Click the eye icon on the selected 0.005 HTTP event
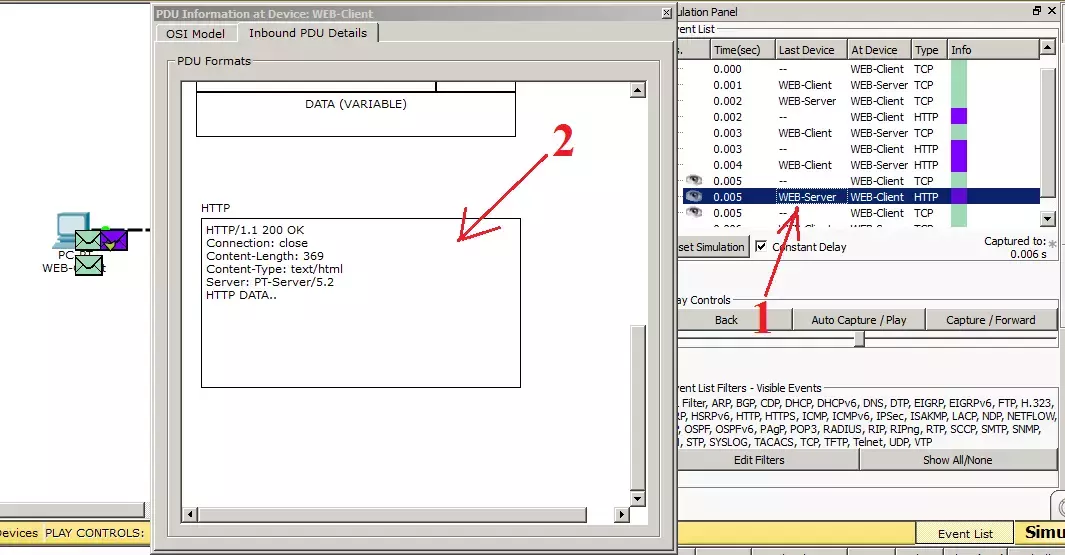 pos(693,196)
